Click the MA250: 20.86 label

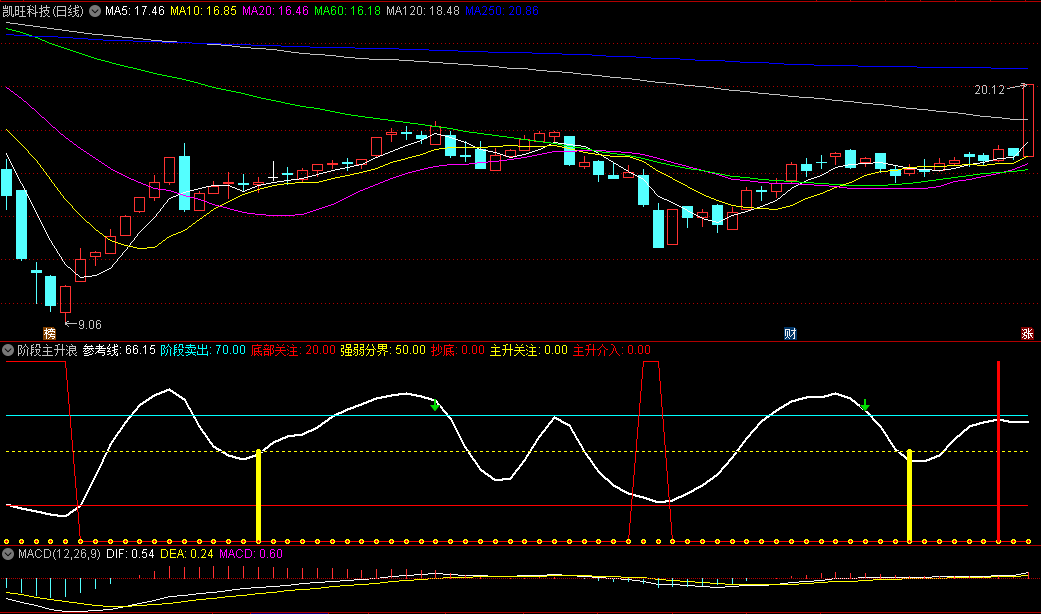pos(502,11)
